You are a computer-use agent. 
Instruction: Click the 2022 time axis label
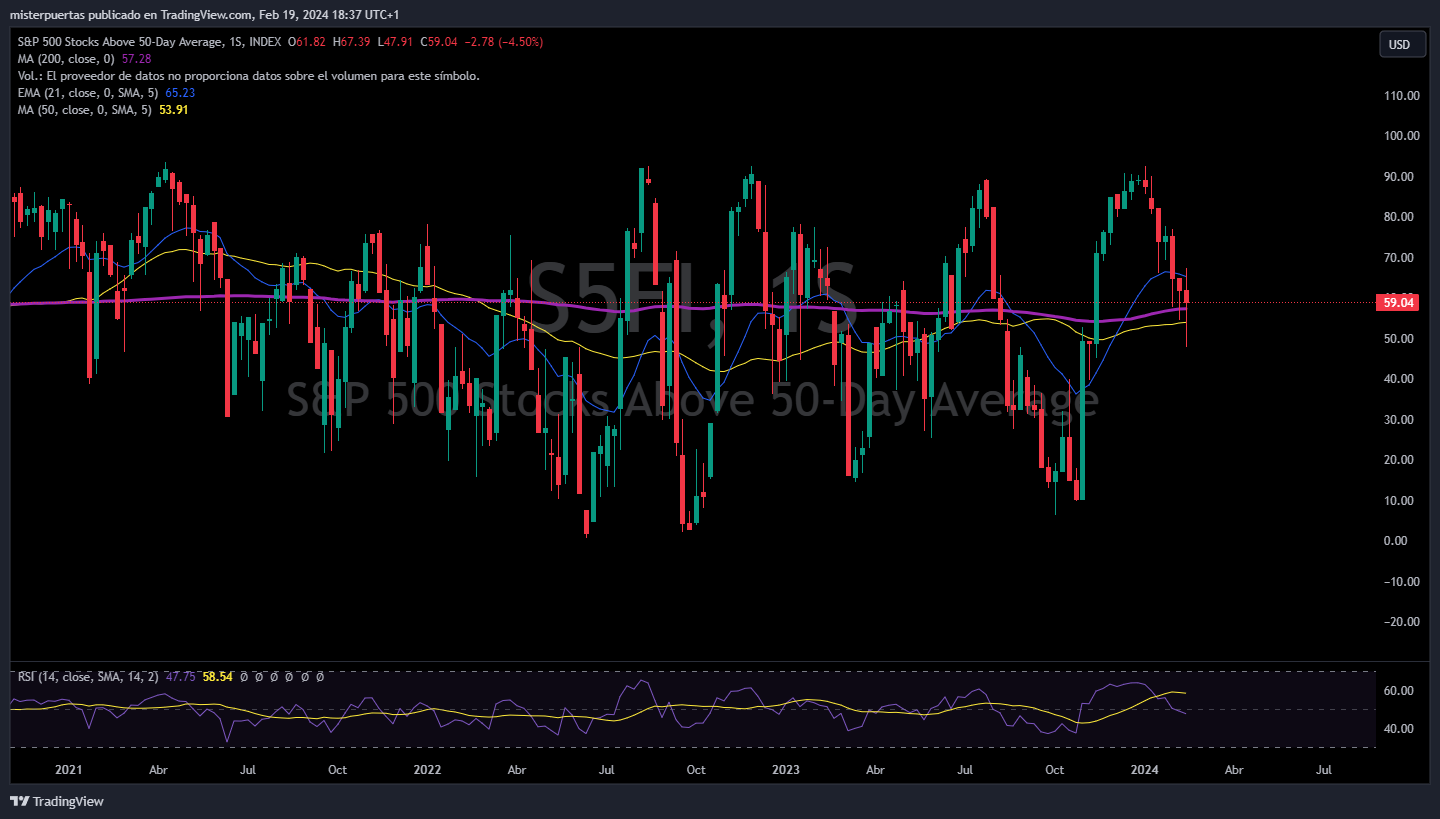click(x=427, y=770)
